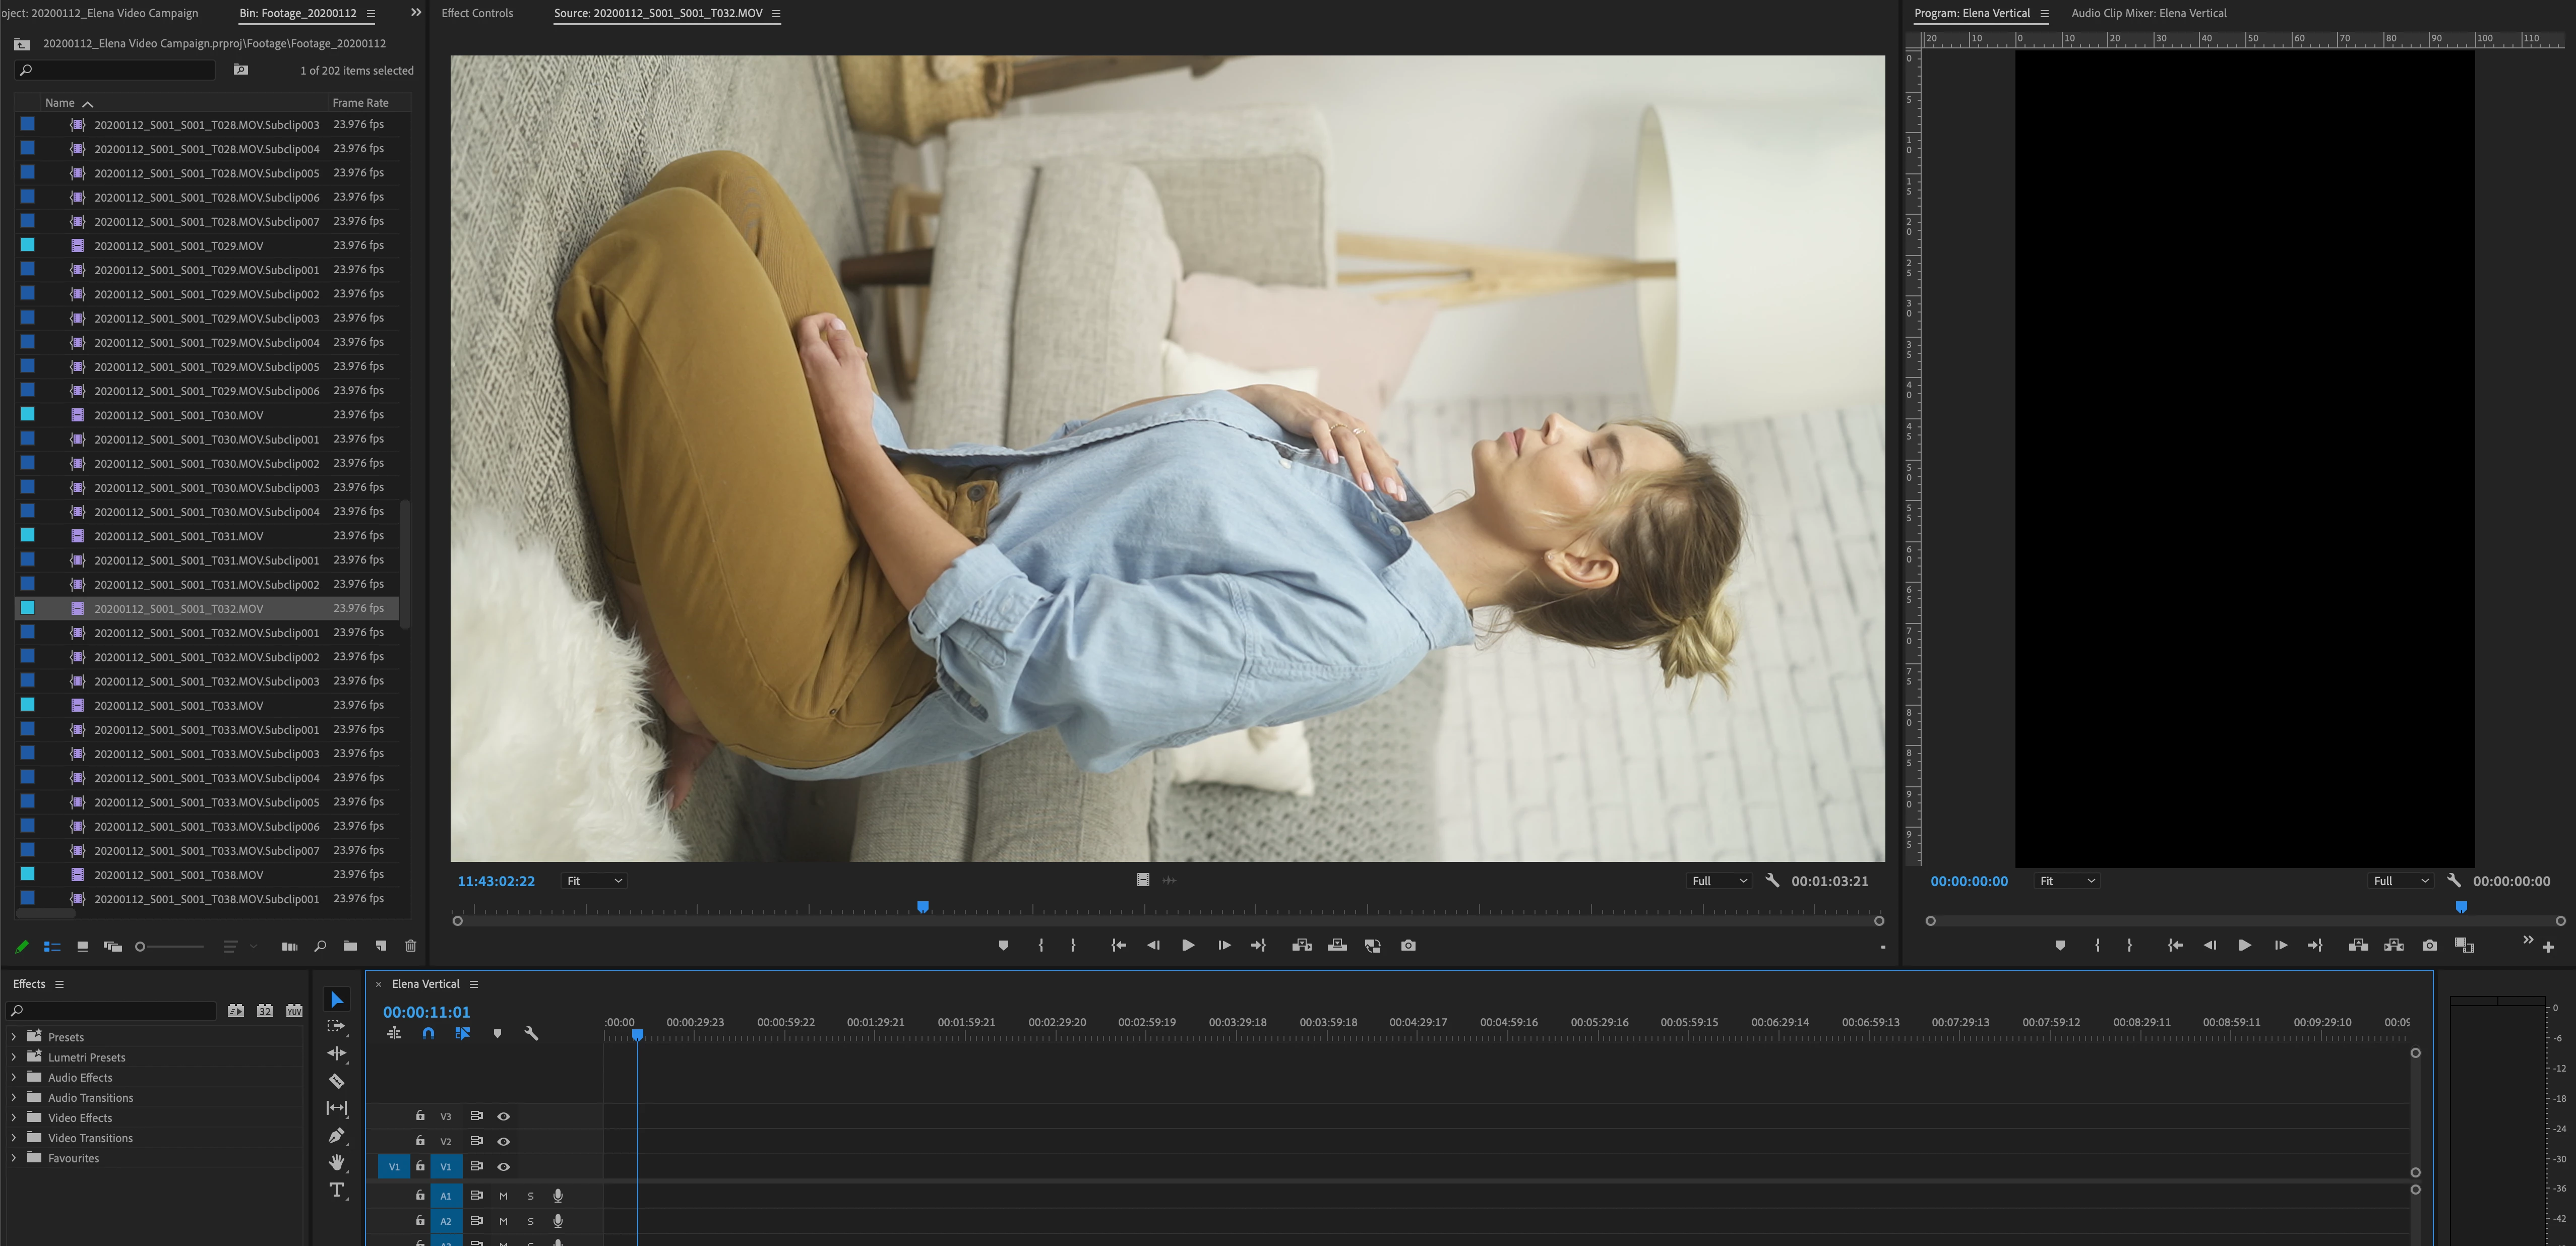The image size is (2576, 1246).
Task: Select the Hand tool
Action: (x=337, y=1162)
